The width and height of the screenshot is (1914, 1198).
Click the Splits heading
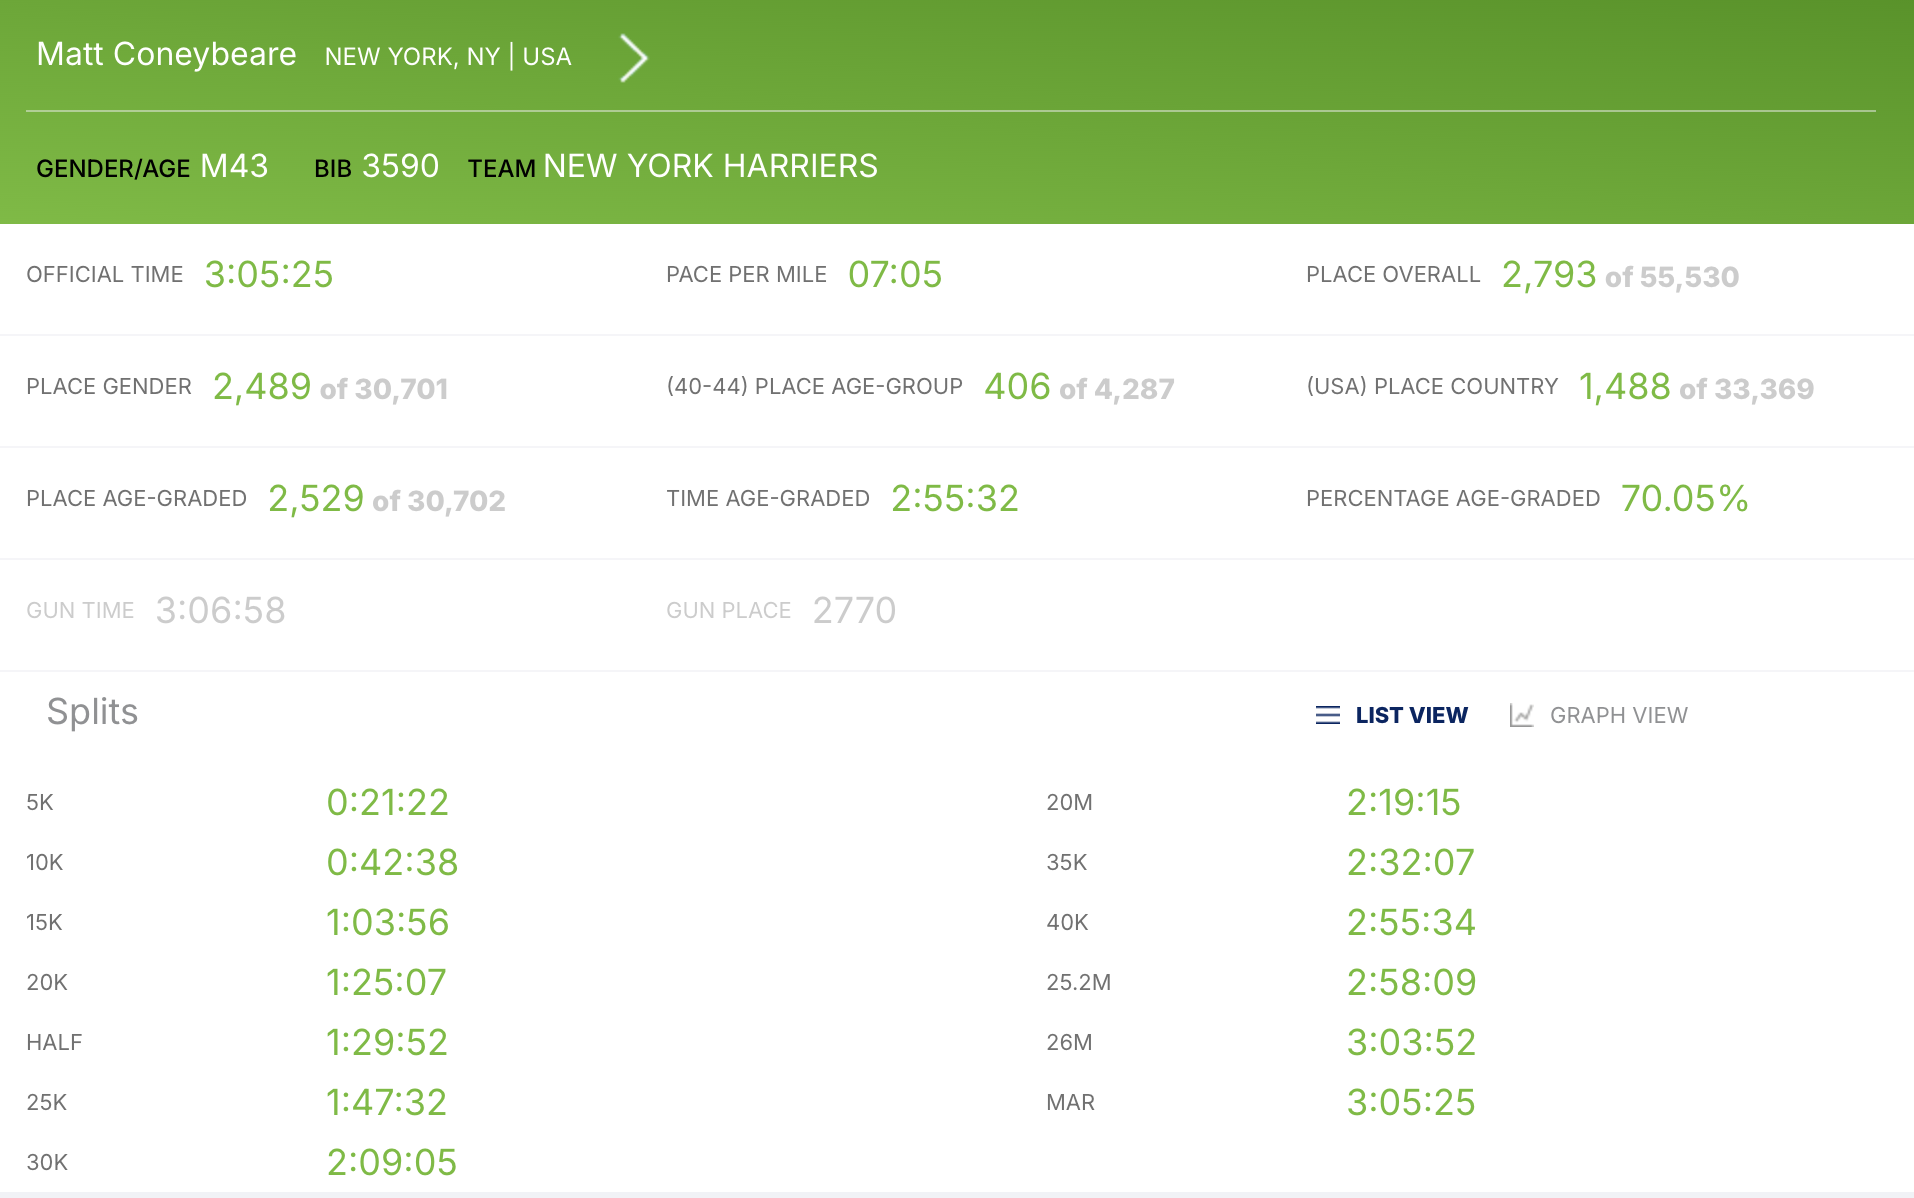click(x=92, y=712)
